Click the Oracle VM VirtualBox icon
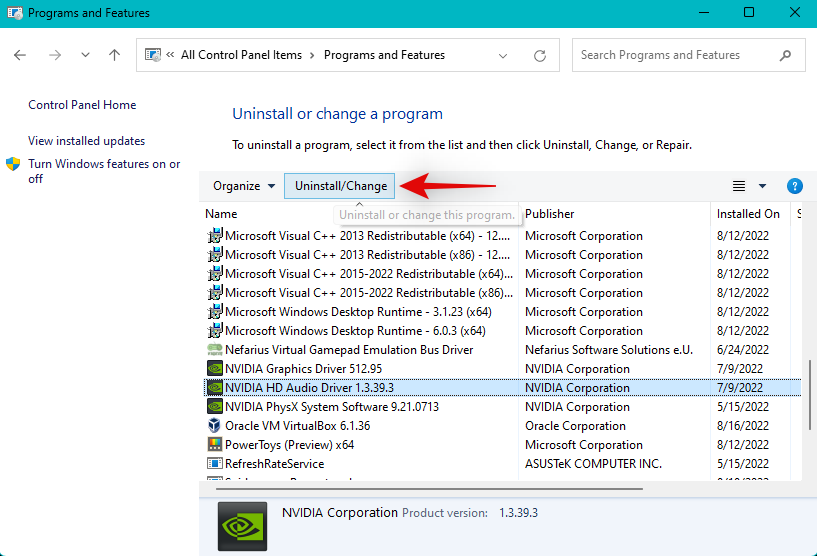This screenshot has height=556, width=817. coord(215,426)
